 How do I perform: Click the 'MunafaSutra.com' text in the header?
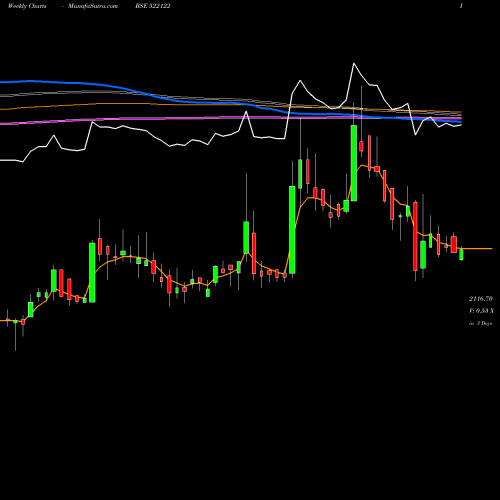pyautogui.click(x=93, y=6)
